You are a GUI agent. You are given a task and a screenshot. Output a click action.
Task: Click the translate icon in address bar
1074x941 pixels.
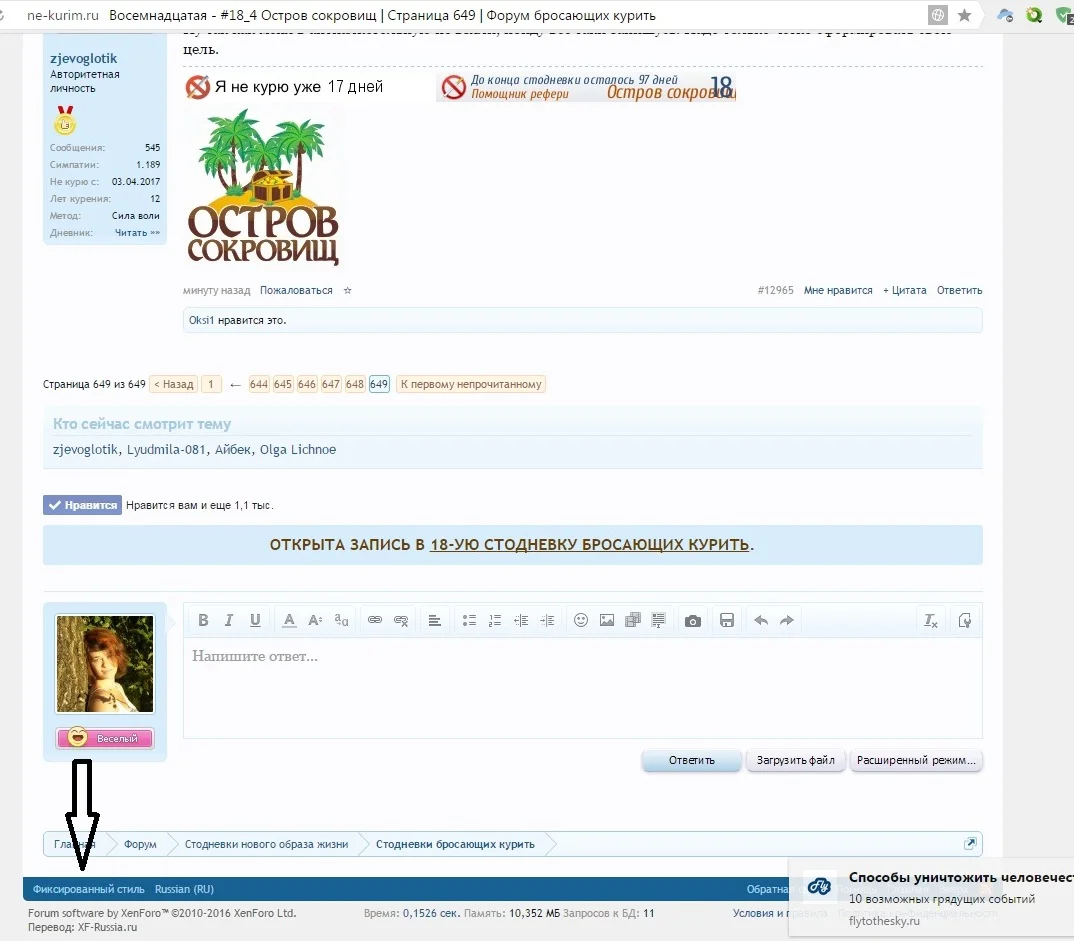coord(938,15)
